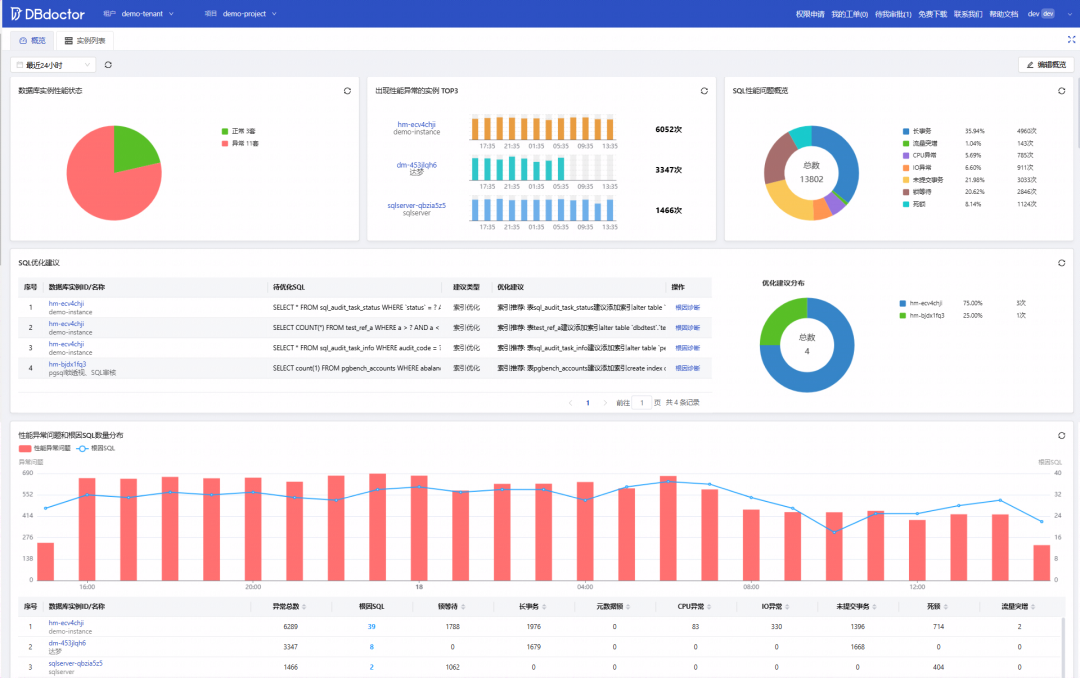Toggle hm-bjdx1fq3 in the 优化建议分布 legend

pyautogui.click(x=922, y=316)
